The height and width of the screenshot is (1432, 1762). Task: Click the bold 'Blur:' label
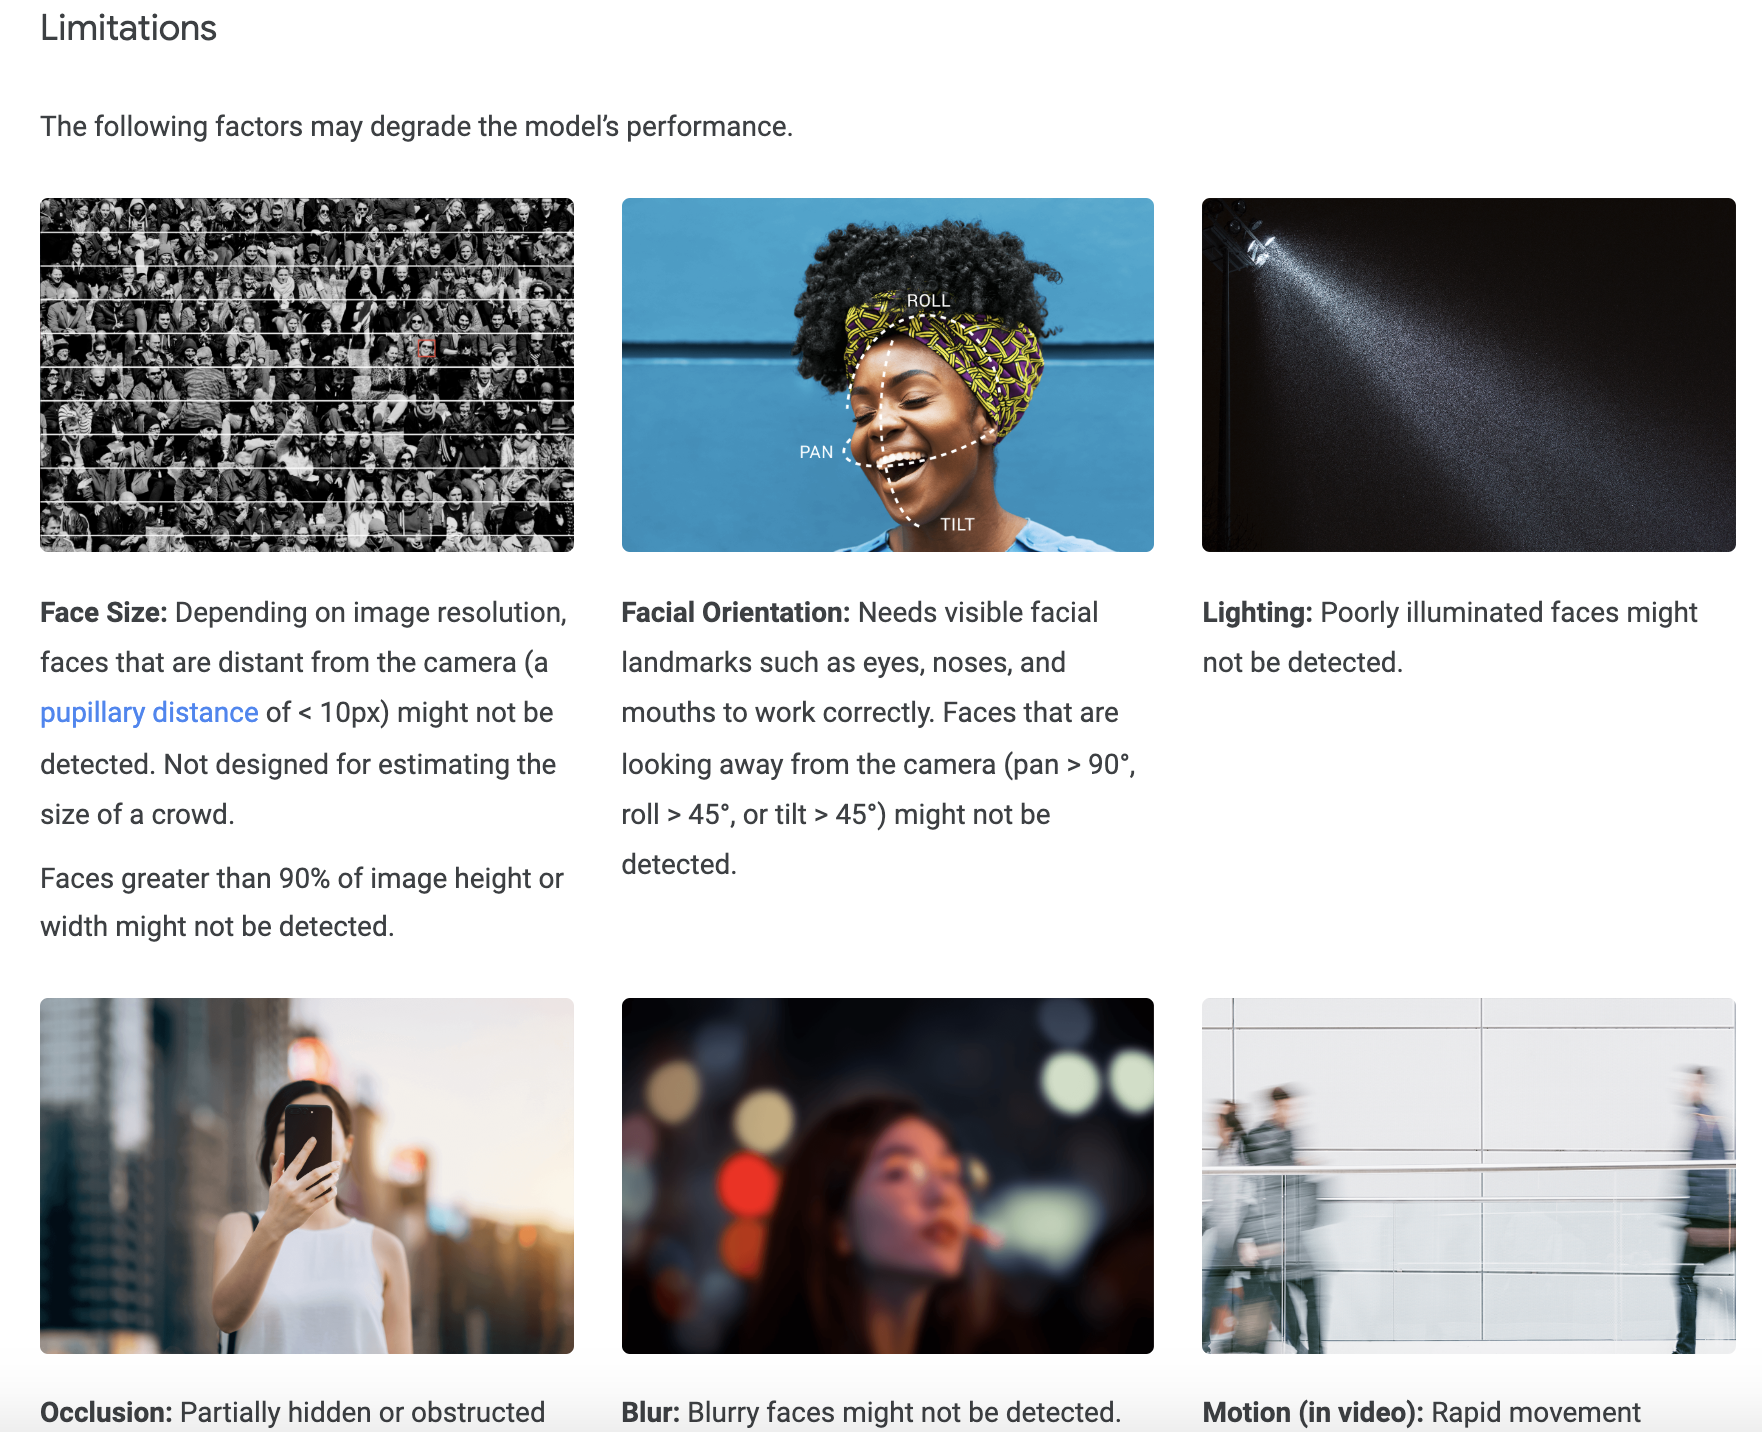point(650,1412)
